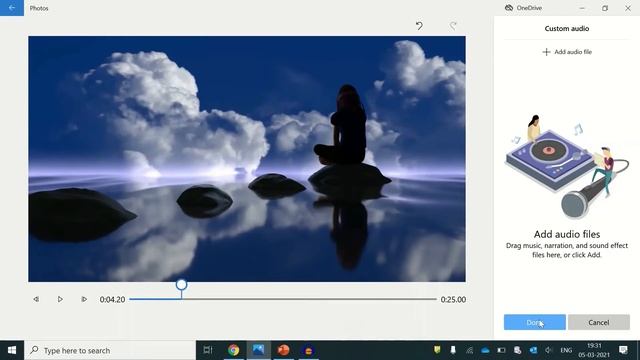Open the Windows Start menu

click(12, 350)
